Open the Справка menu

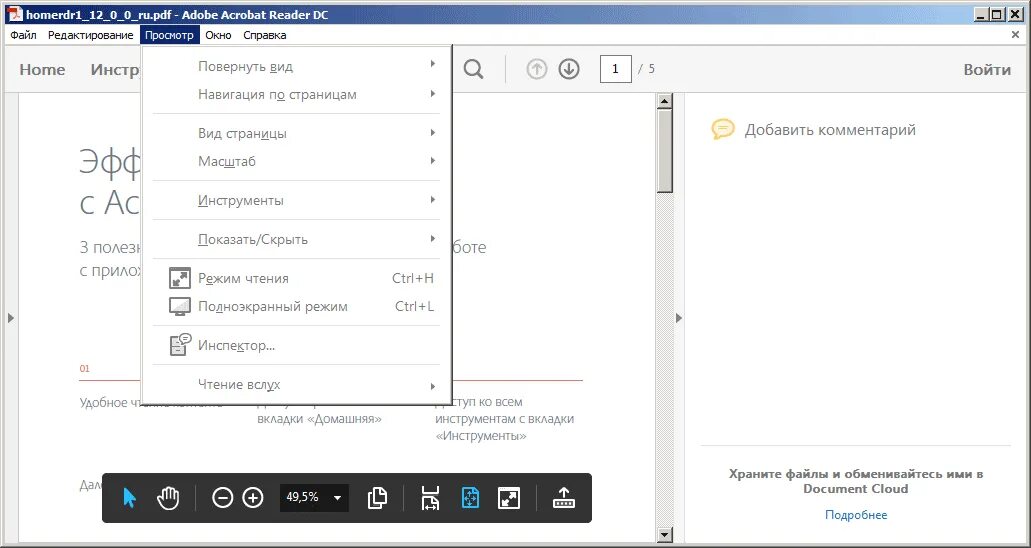tap(265, 35)
